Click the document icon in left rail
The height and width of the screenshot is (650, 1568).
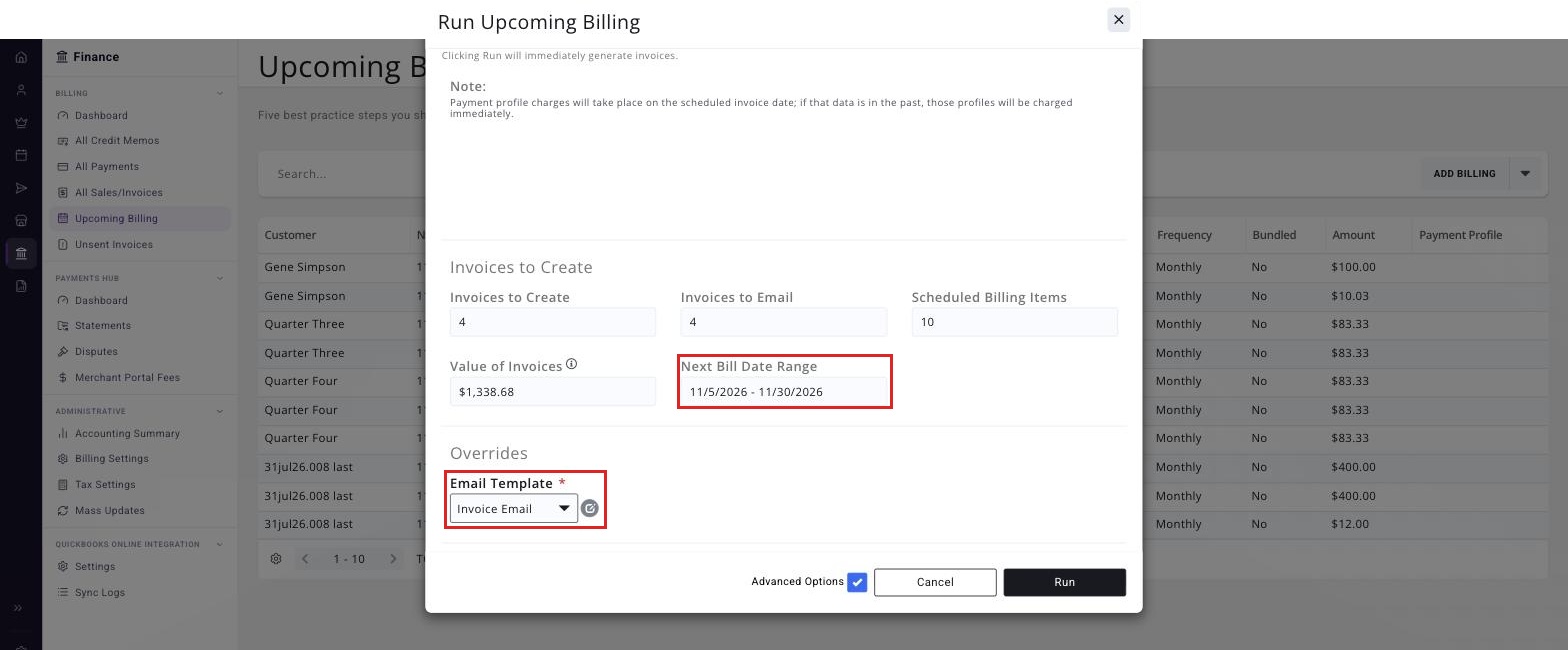point(21,286)
